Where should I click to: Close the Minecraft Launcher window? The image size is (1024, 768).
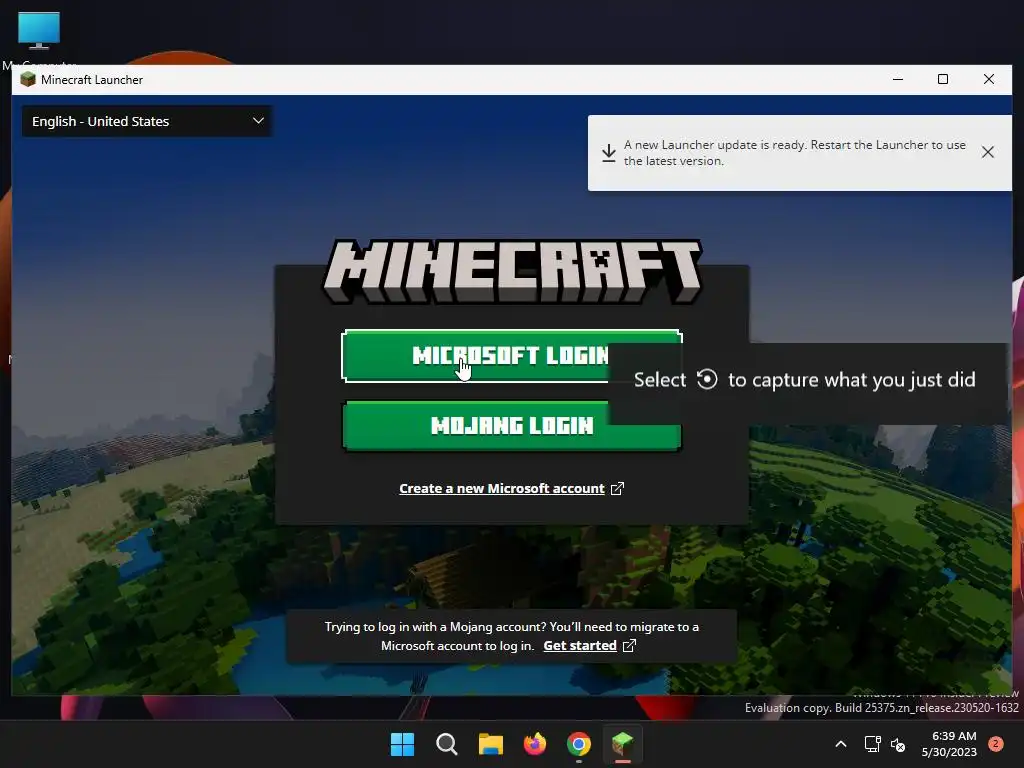coord(989,80)
